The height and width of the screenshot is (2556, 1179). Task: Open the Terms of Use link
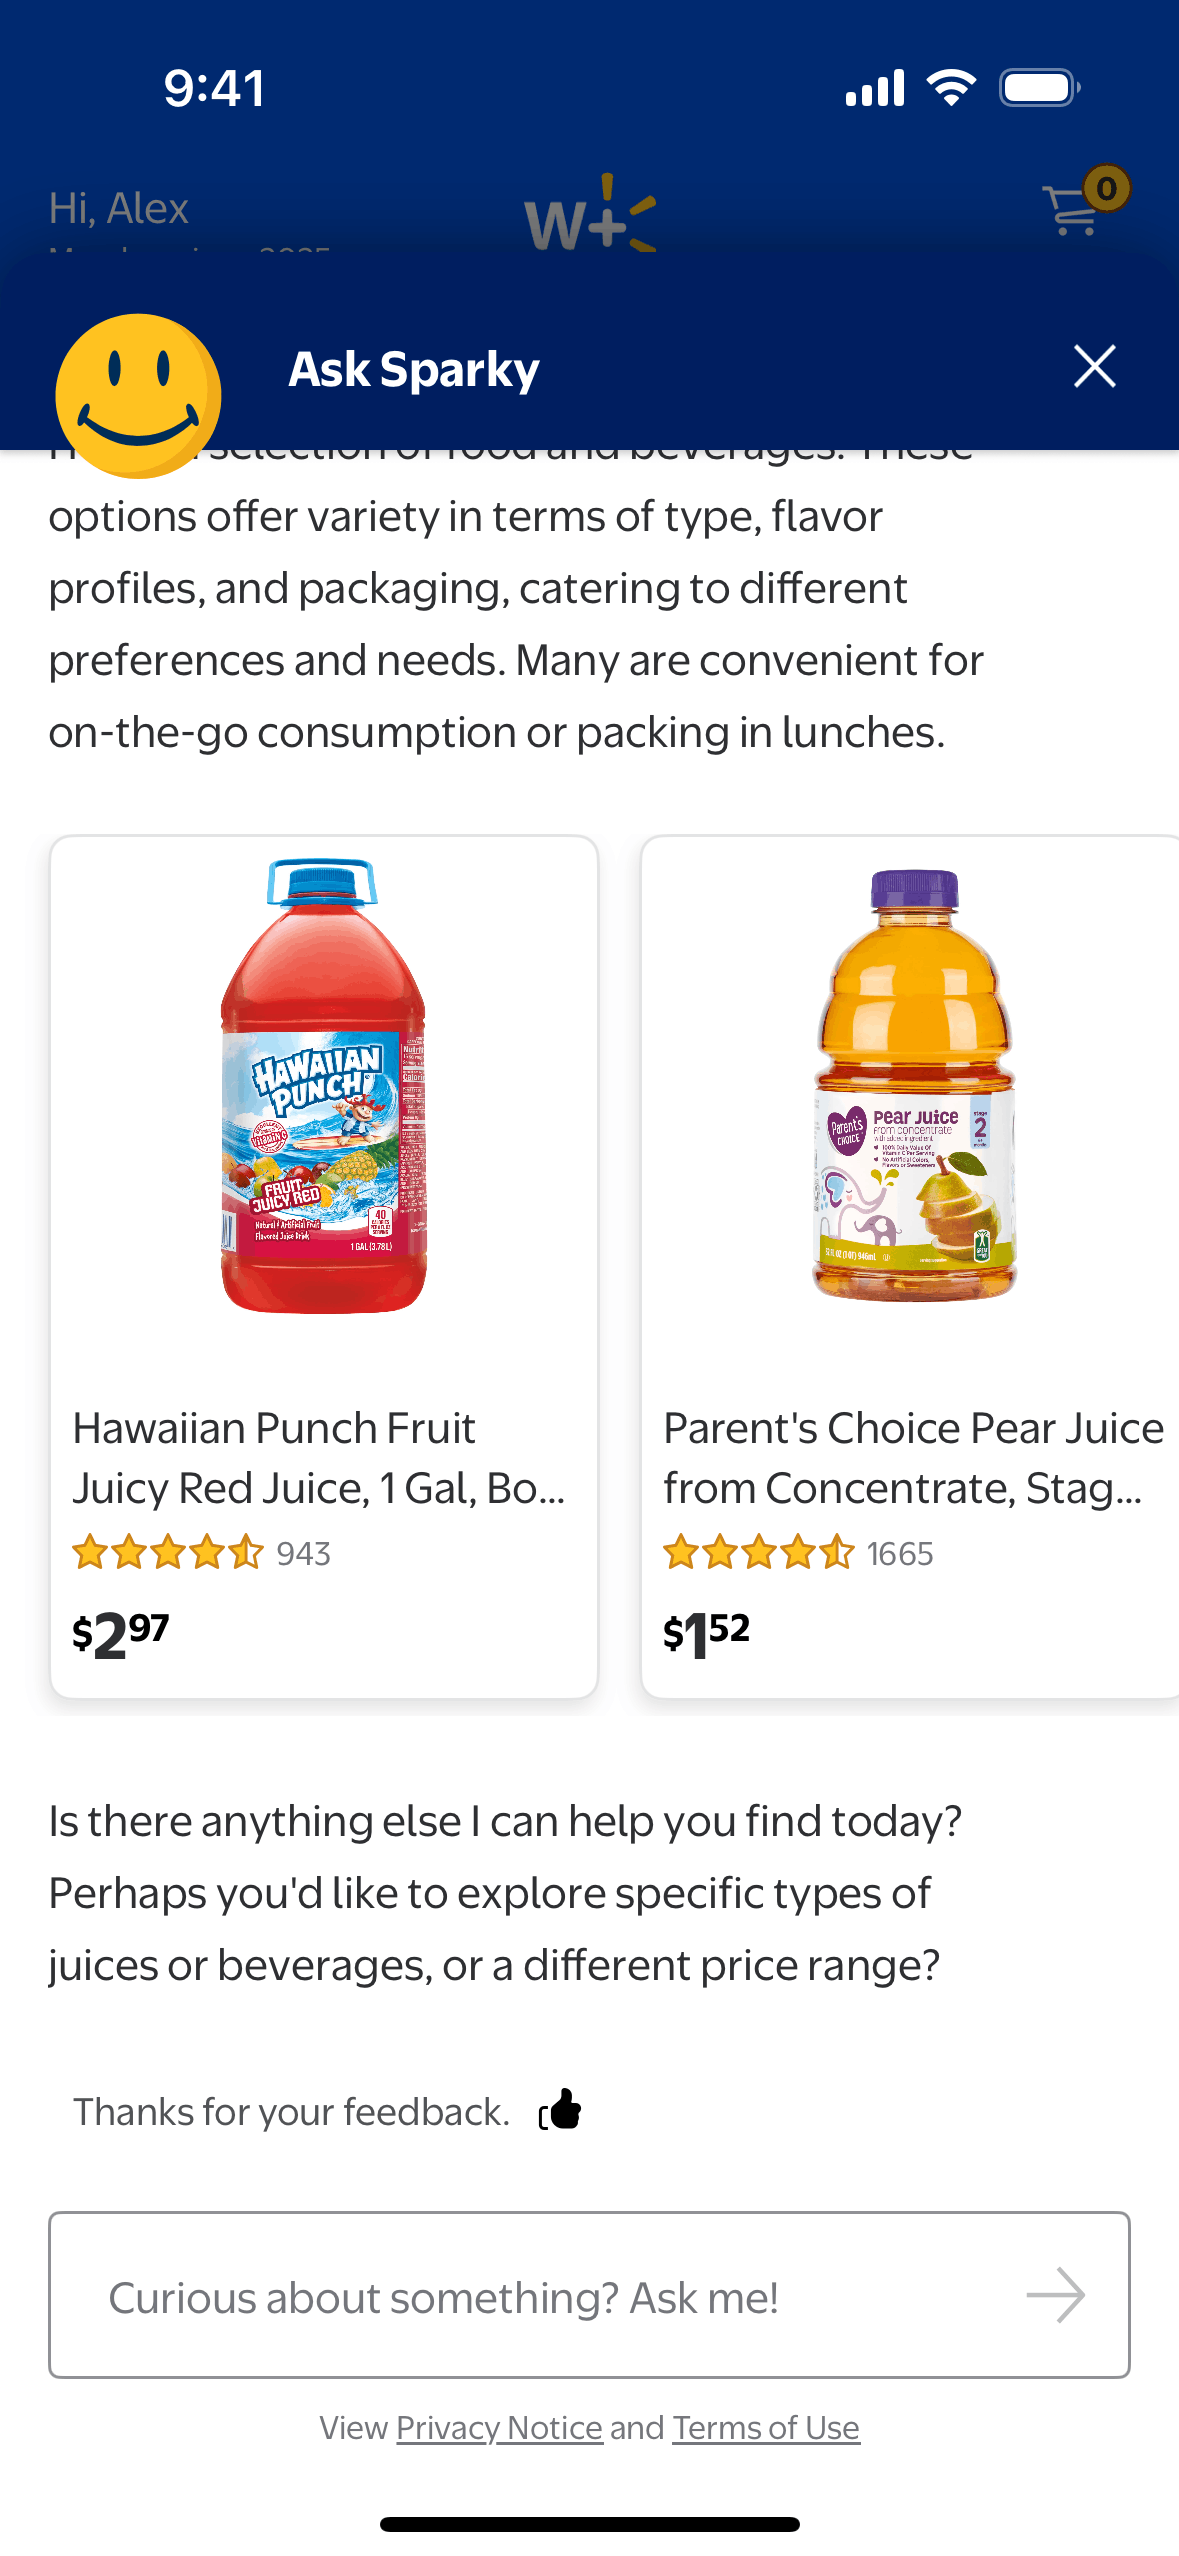click(x=765, y=2428)
